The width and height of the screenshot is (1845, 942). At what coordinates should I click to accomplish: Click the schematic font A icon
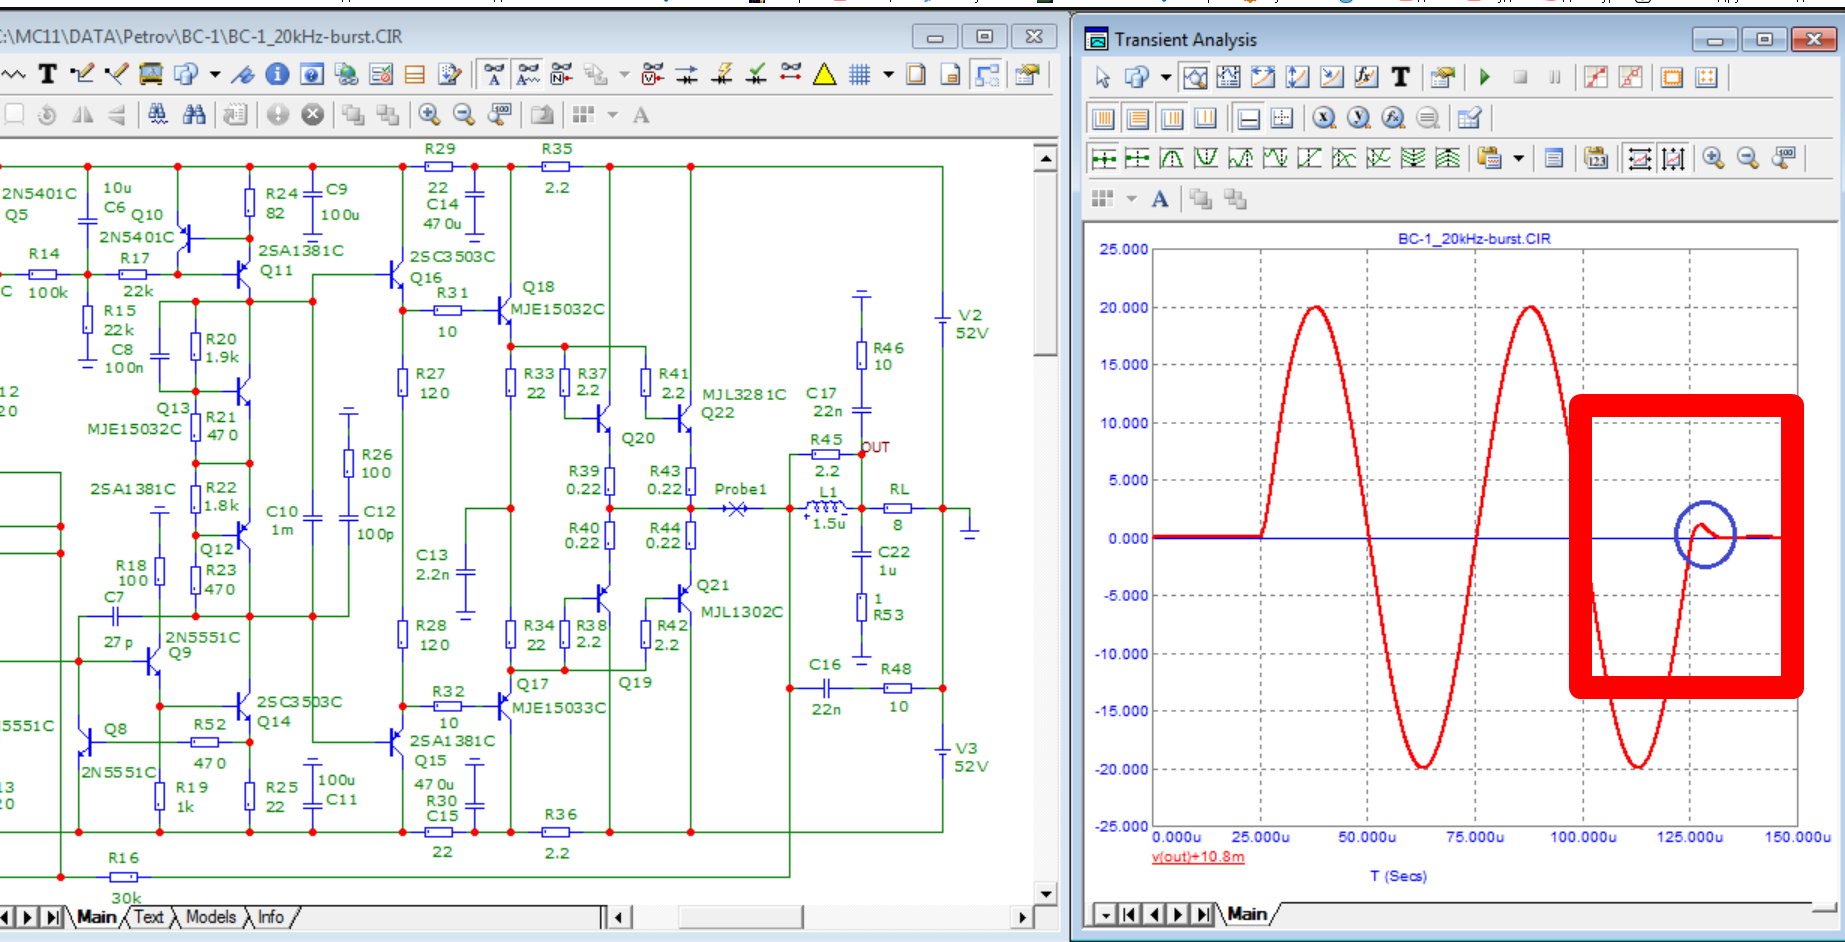pyautogui.click(x=641, y=115)
